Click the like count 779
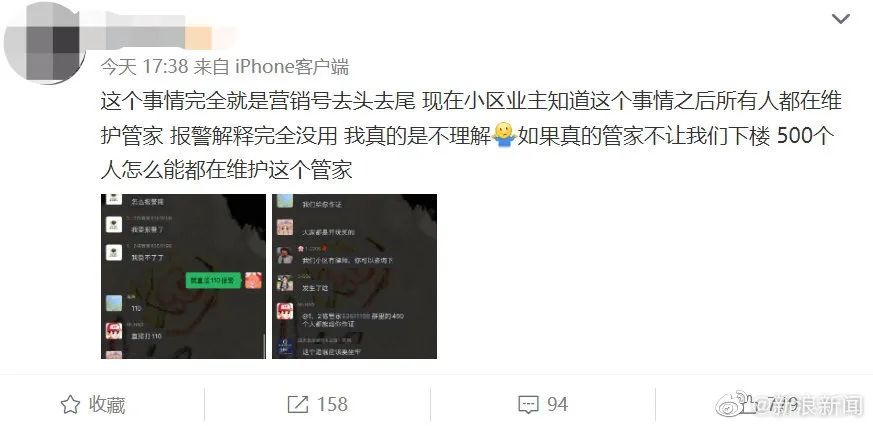 click(782, 405)
